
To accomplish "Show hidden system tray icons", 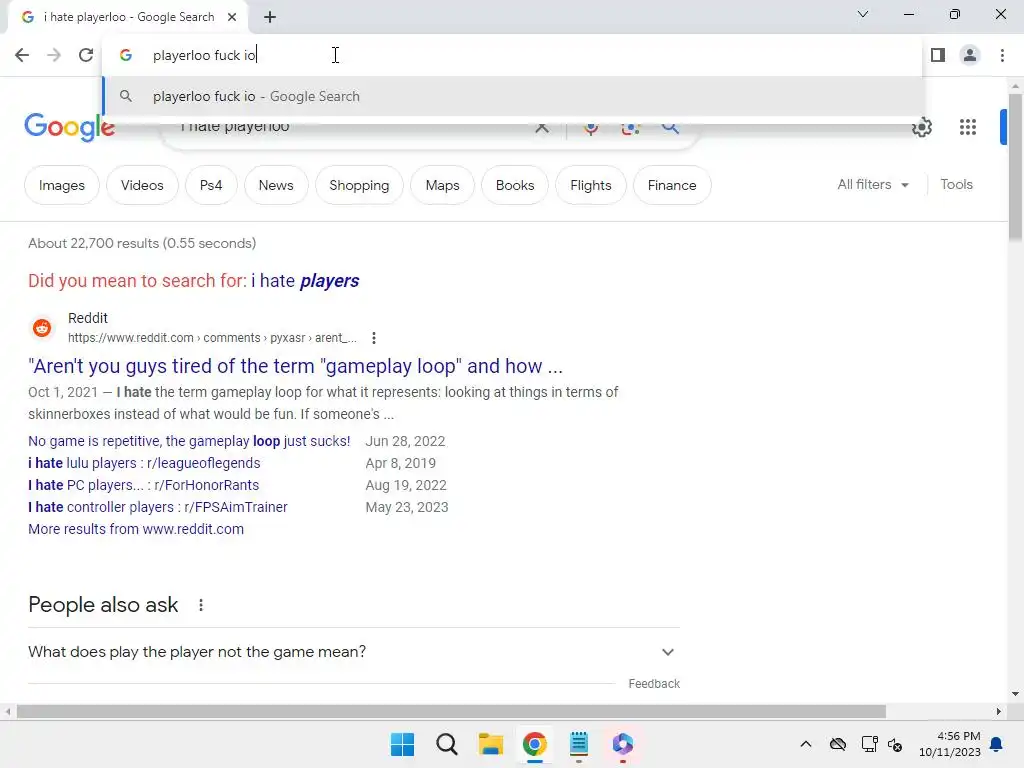I will point(806,744).
